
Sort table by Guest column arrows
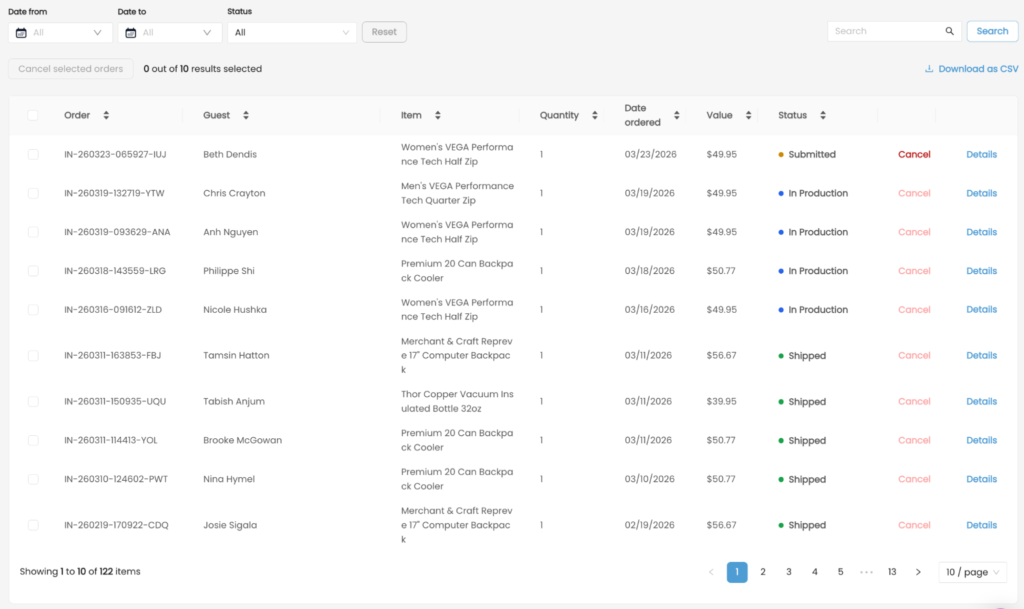[246, 116]
